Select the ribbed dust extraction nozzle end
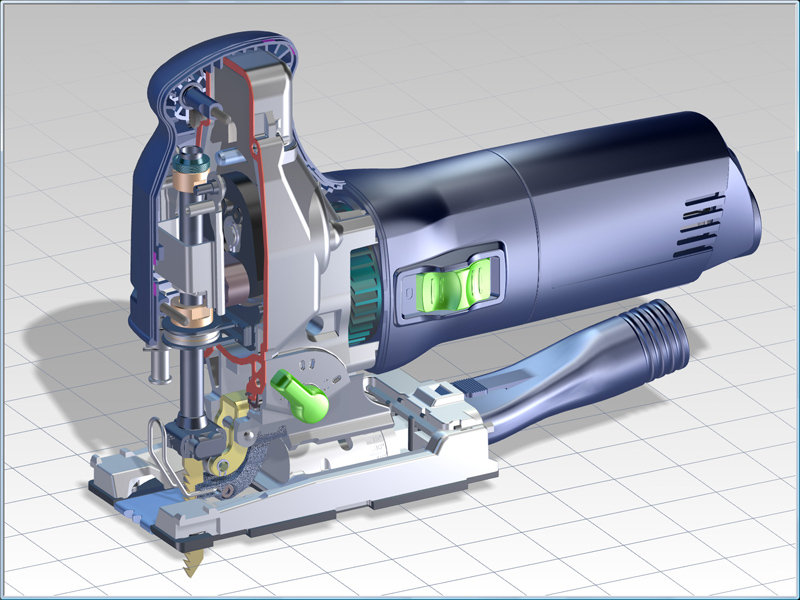Image resolution: width=800 pixels, height=600 pixels. (664, 329)
